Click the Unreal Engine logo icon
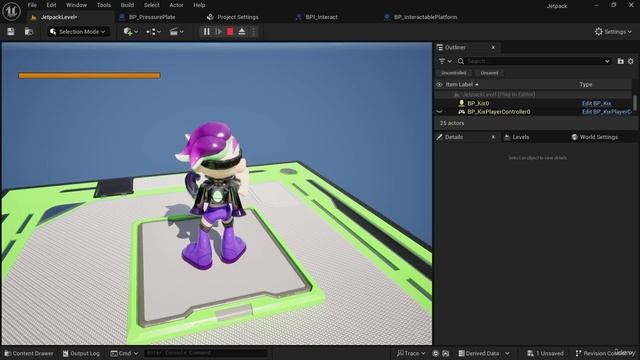The image size is (640, 360). [x=11, y=11]
